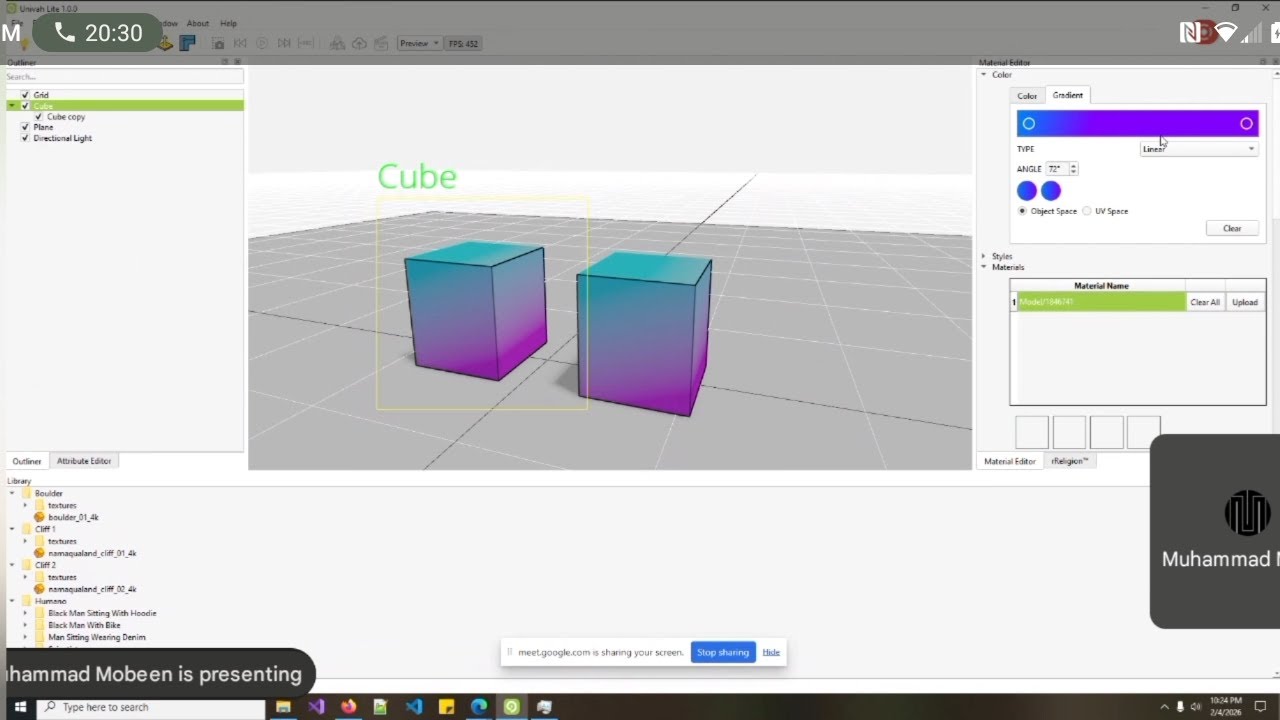Screen dimensions: 1280x720
Task: Open the gradient TYPE Linear dropdown
Action: pos(1199,149)
